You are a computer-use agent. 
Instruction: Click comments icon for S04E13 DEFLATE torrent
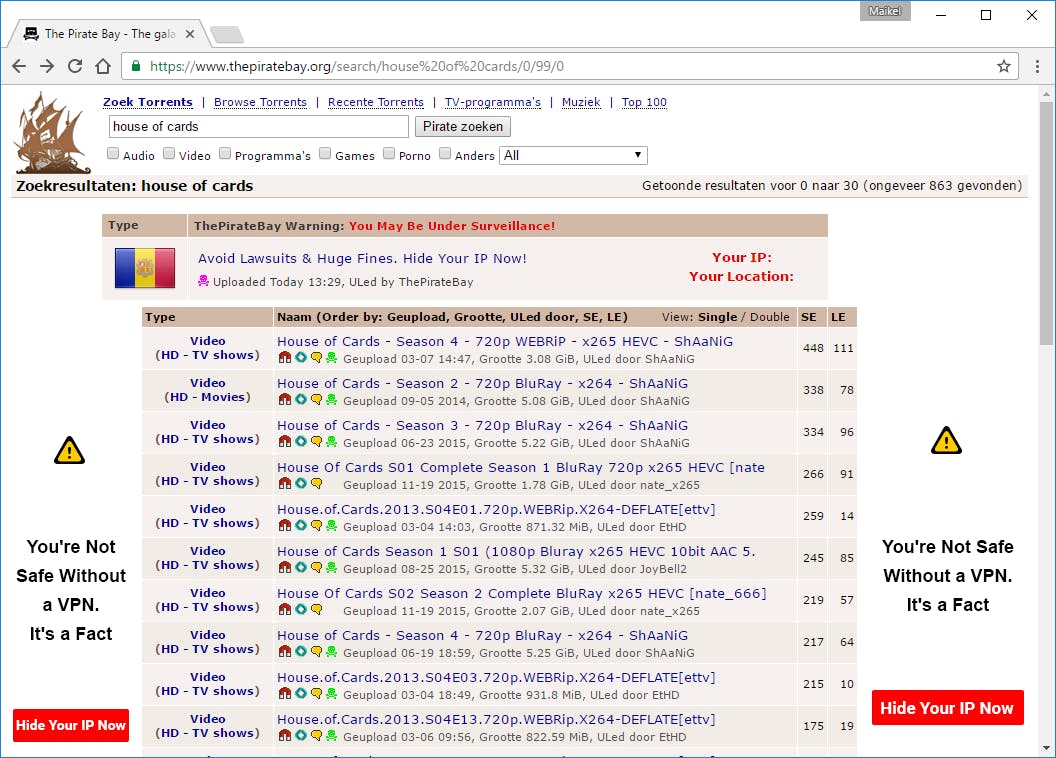coord(316,736)
